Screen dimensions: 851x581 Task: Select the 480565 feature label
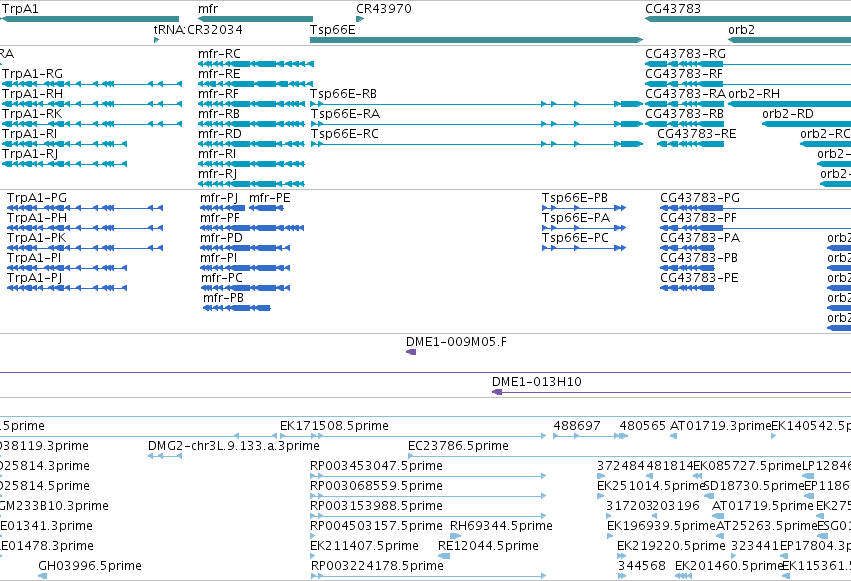click(643, 425)
